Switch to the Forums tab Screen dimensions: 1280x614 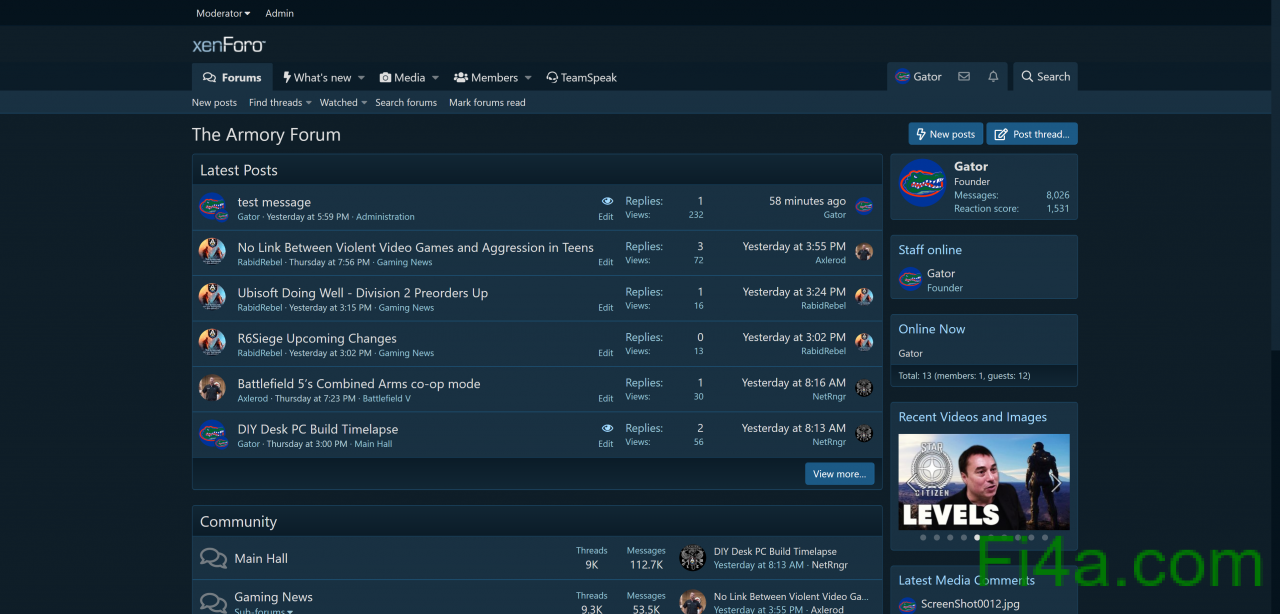coord(232,78)
